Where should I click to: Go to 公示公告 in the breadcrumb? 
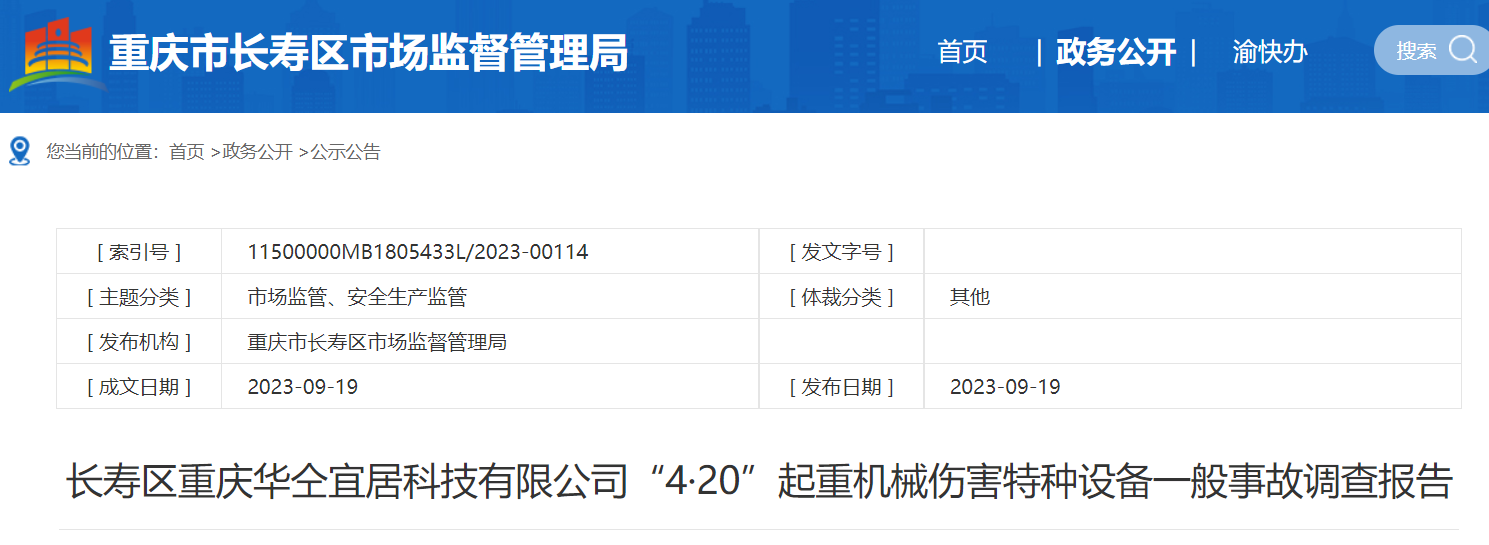(x=346, y=152)
